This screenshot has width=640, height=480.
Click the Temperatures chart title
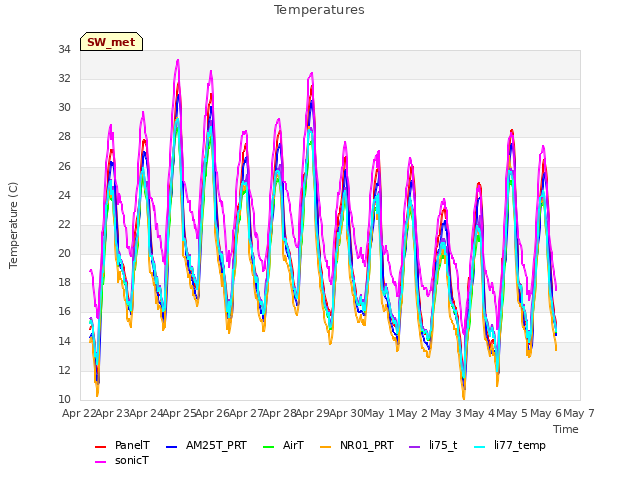pos(319,10)
